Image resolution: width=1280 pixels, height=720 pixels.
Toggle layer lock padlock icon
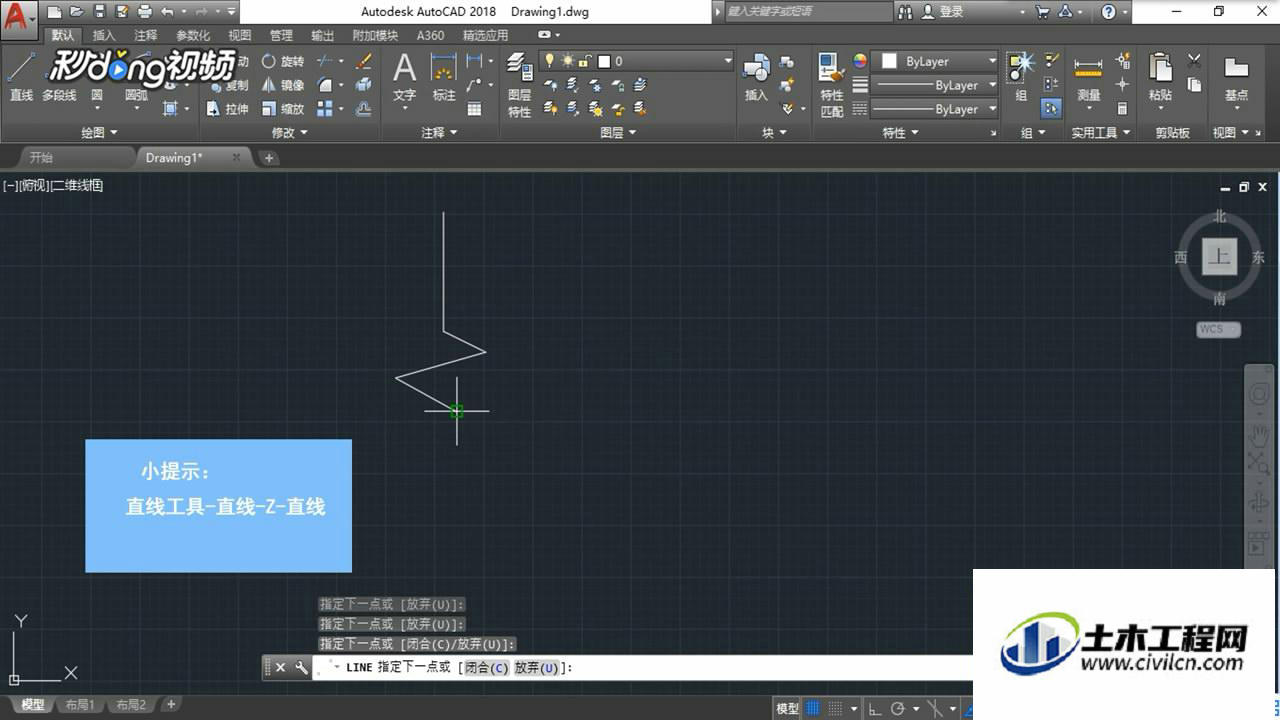(585, 61)
